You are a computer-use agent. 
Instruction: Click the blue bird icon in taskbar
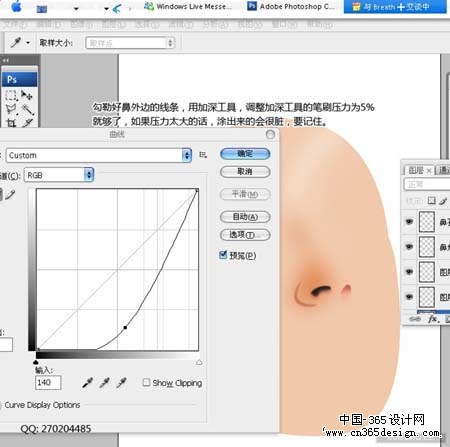tap(117, 8)
